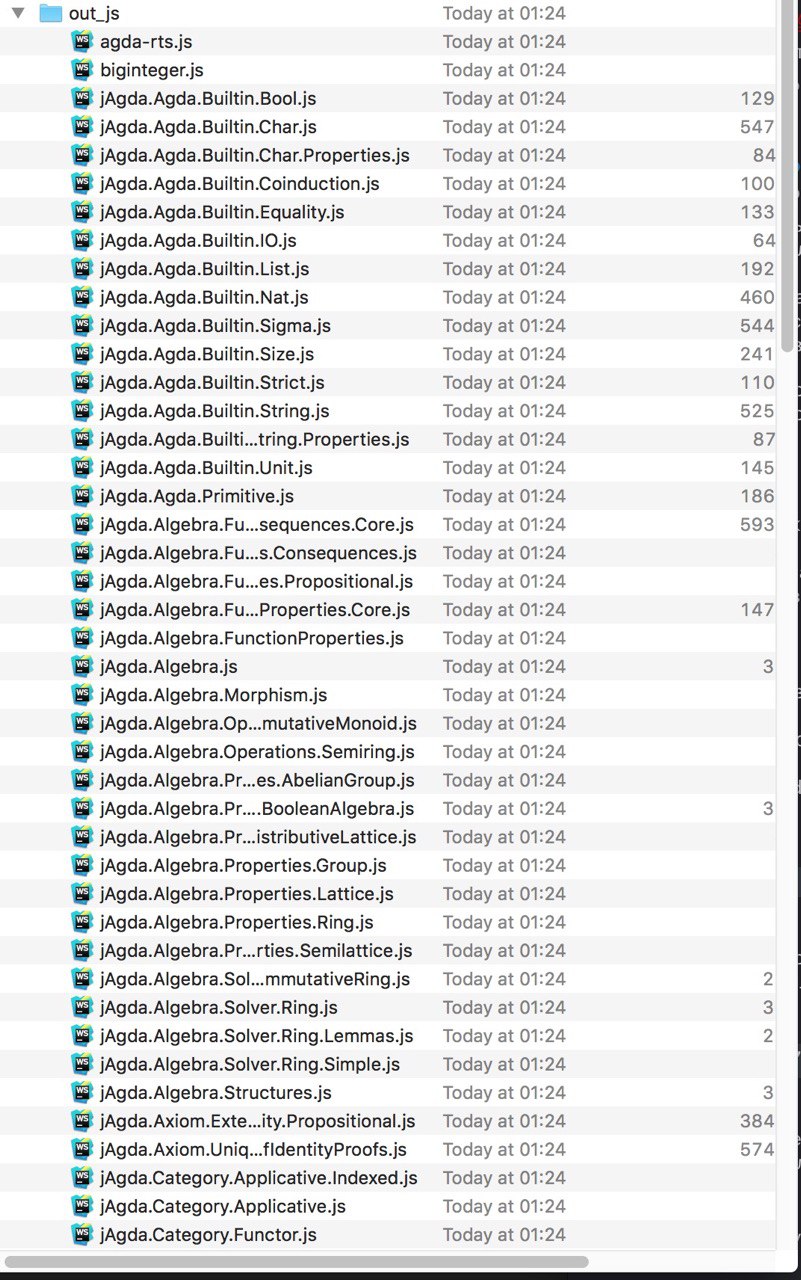Click icon of jAgda.Agda.Builtin.String.js
This screenshot has height=1280, width=801.
point(82,411)
